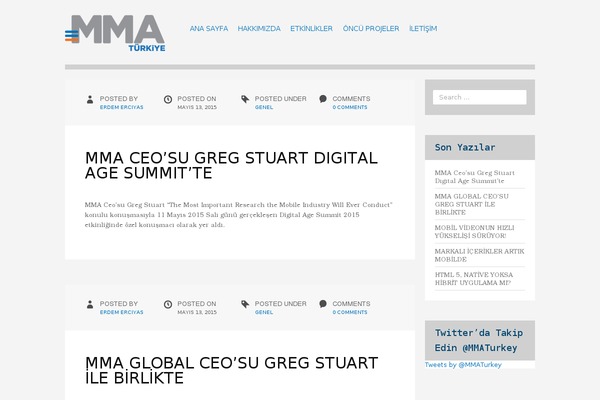
Task: Click first post excerpt about Digital Age Summit 2015
Action: (x=239, y=215)
